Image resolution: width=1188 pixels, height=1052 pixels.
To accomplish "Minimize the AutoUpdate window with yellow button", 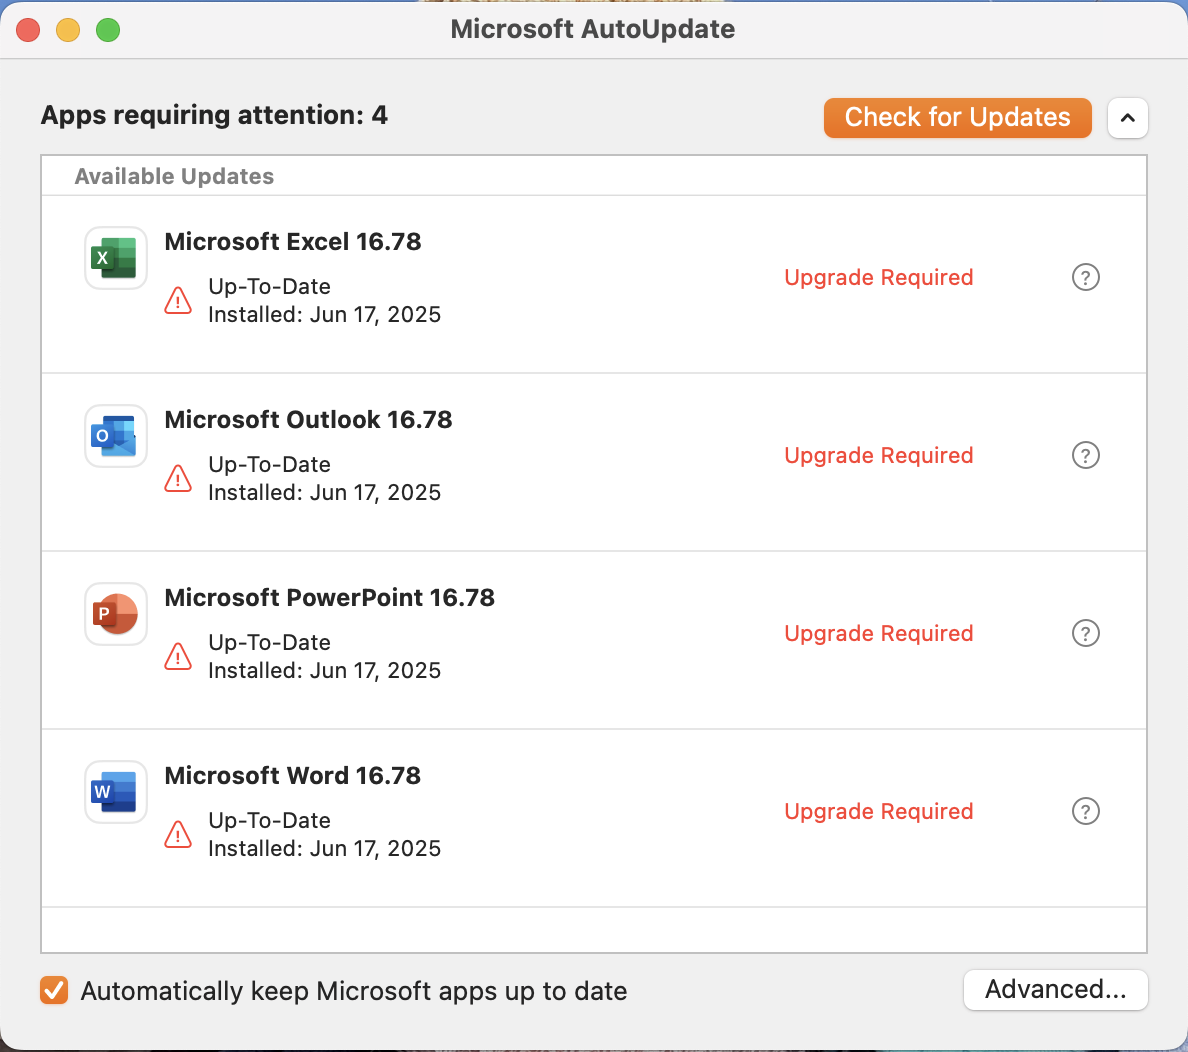I will (68, 30).
